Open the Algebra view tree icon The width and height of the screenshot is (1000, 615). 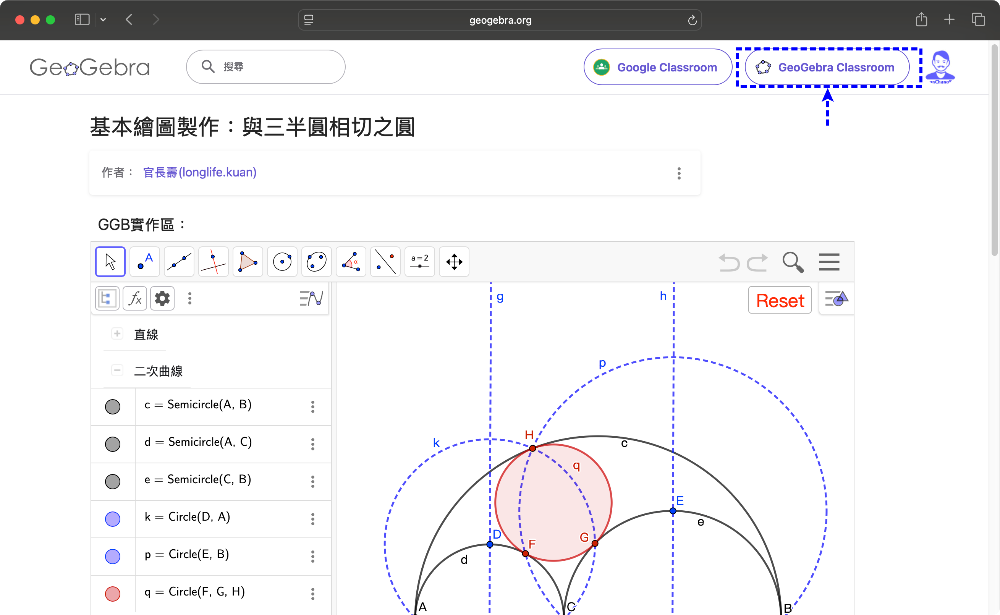(107, 299)
